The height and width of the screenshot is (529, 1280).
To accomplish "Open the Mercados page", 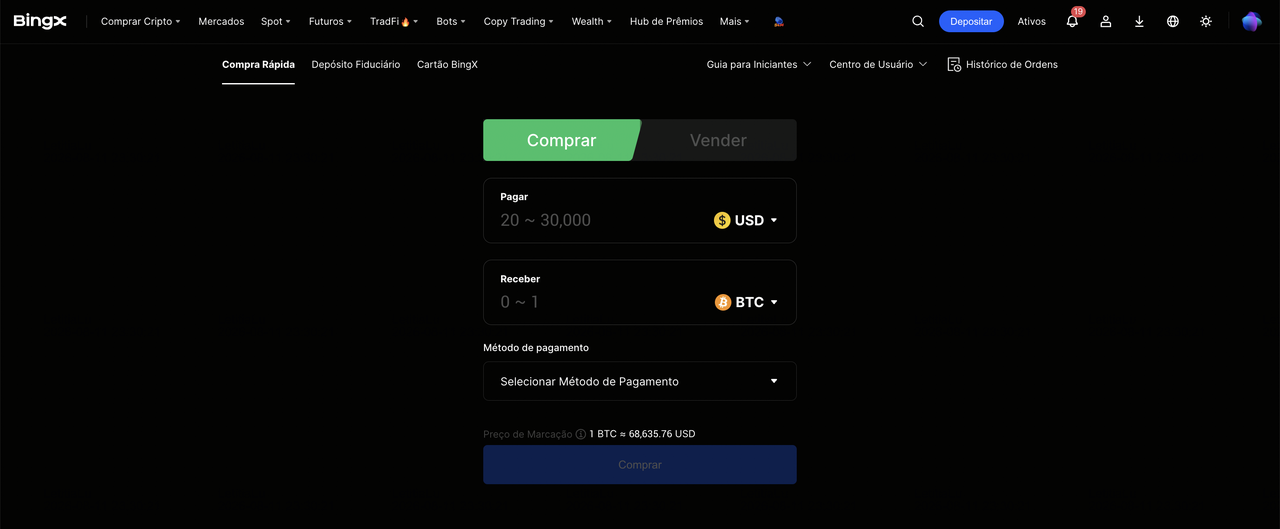I will 221,21.
